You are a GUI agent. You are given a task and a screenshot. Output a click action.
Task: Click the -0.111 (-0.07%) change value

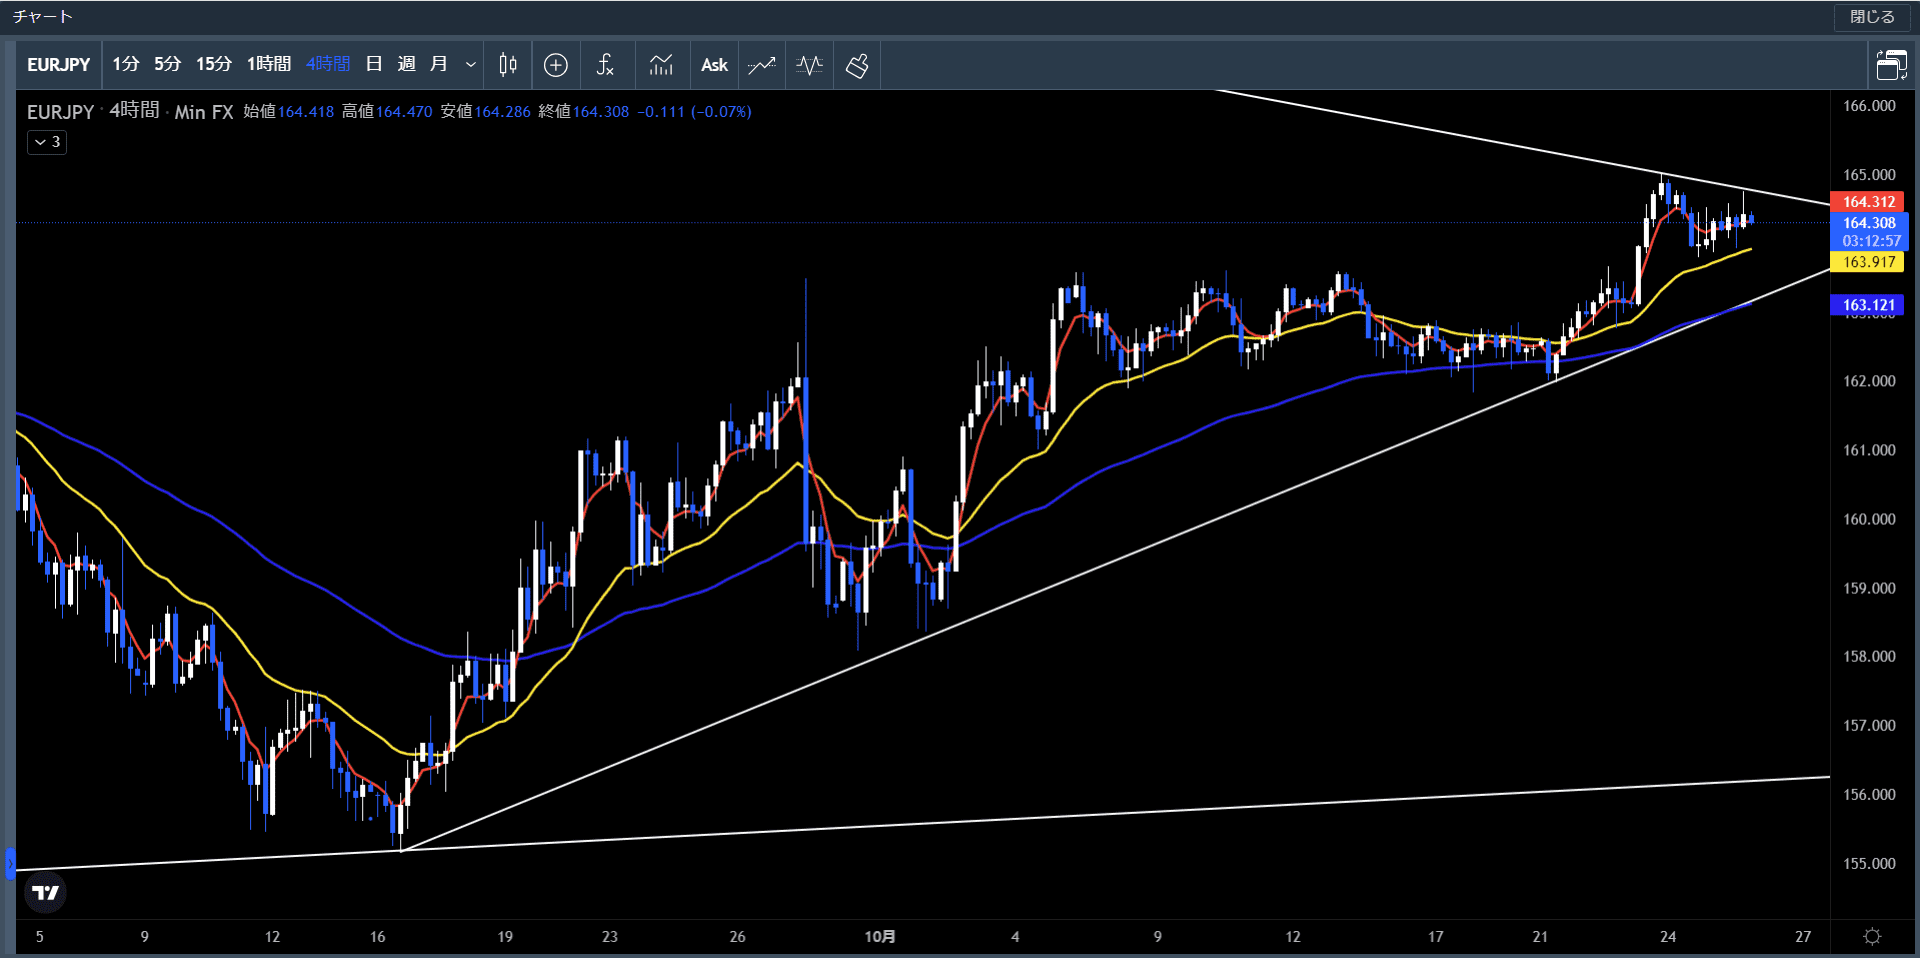click(694, 112)
